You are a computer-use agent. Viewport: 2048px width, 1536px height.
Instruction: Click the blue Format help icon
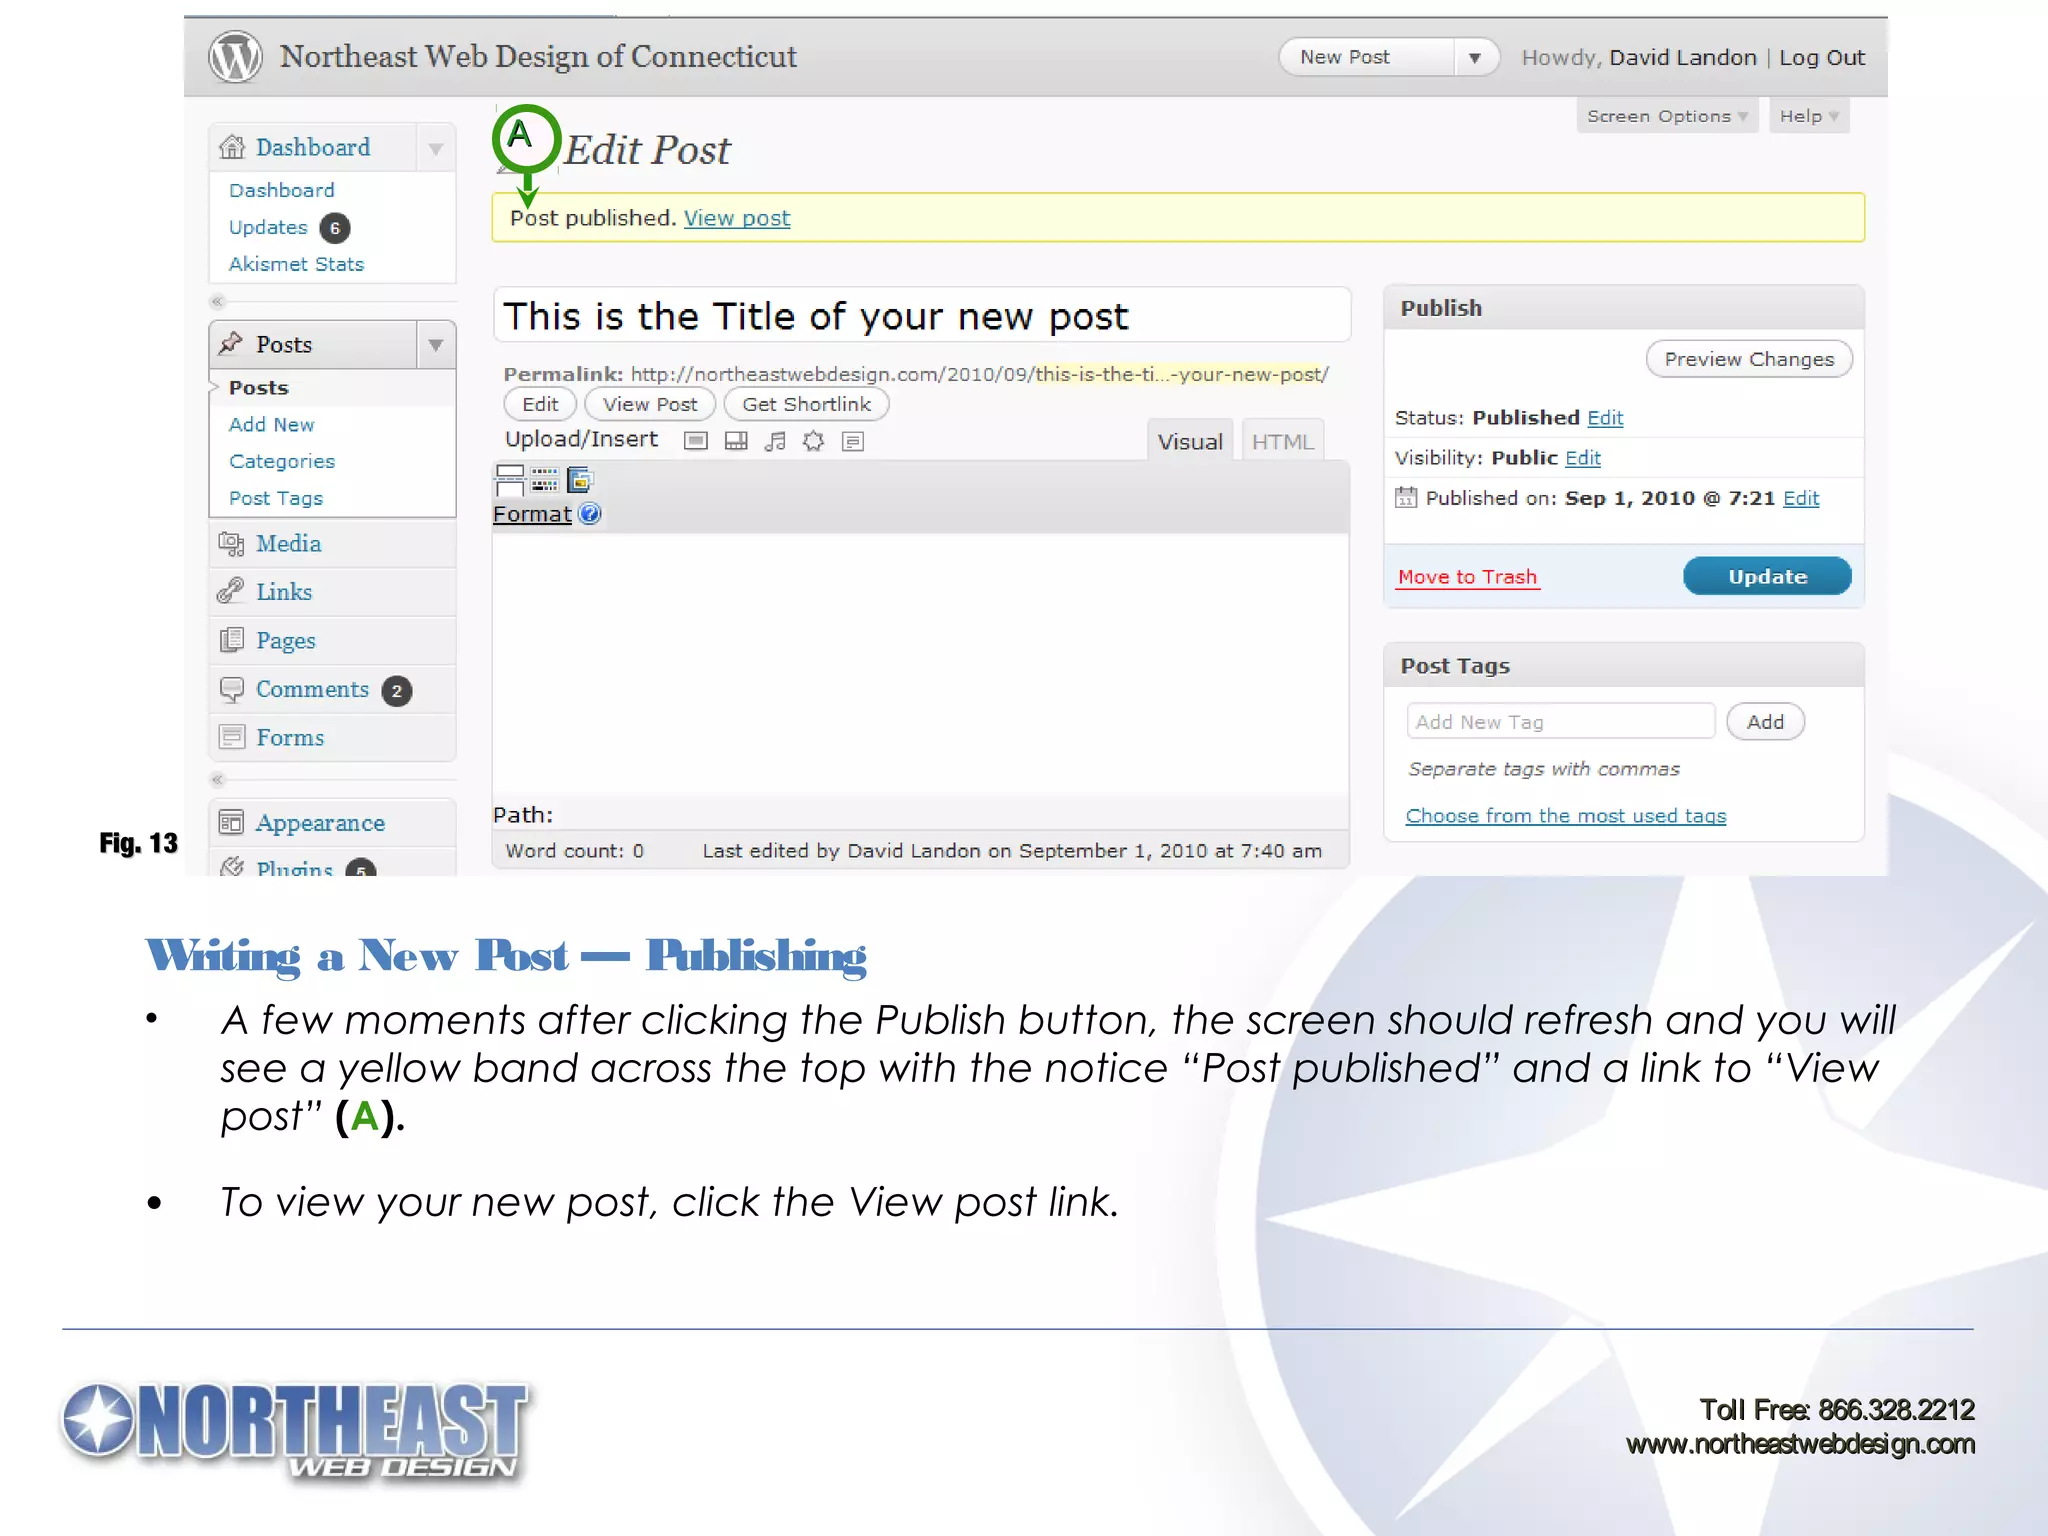(590, 514)
